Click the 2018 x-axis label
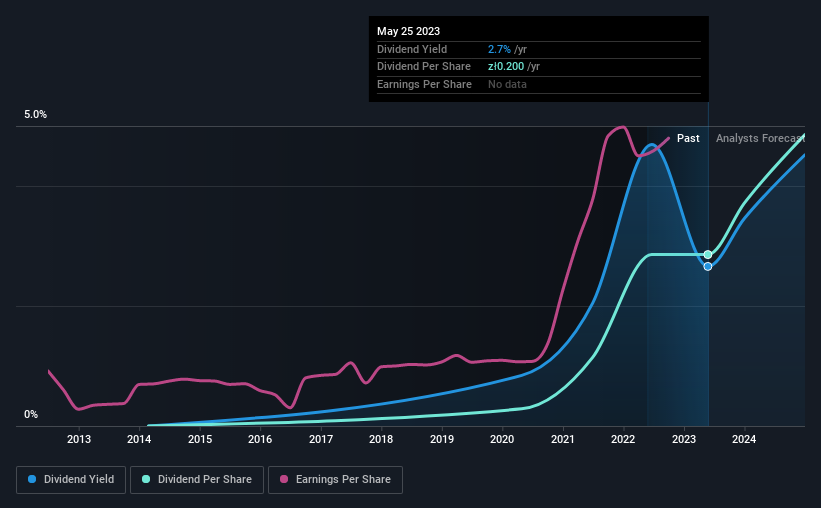The width and height of the screenshot is (821, 508). (381, 439)
